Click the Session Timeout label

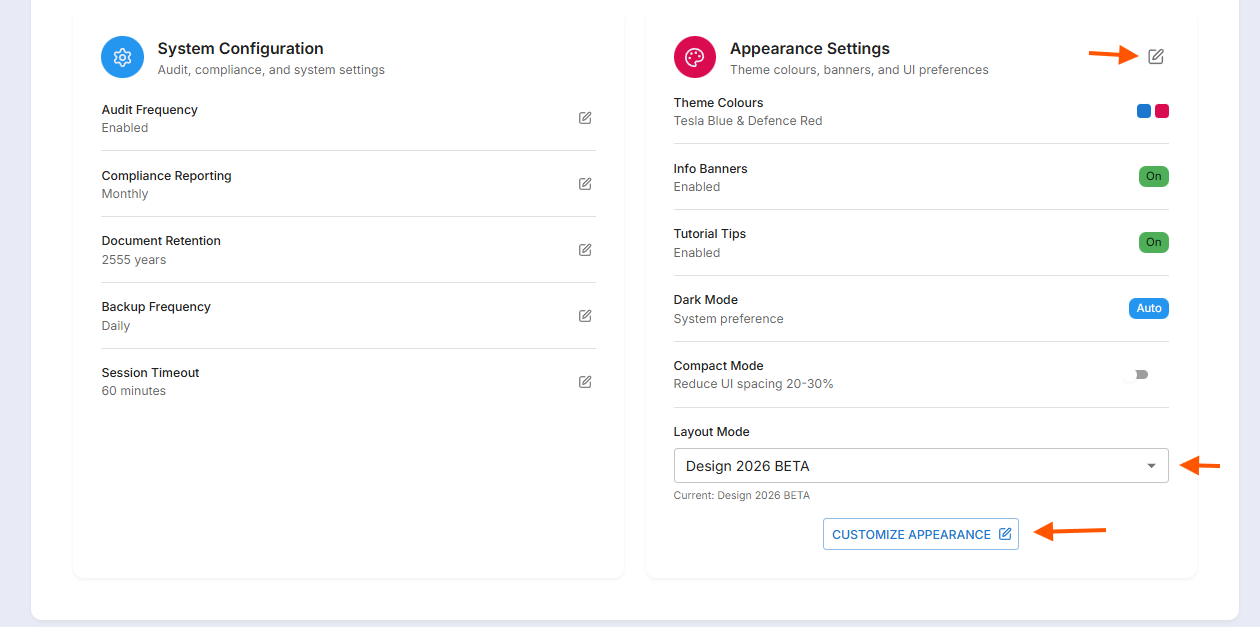(x=150, y=373)
